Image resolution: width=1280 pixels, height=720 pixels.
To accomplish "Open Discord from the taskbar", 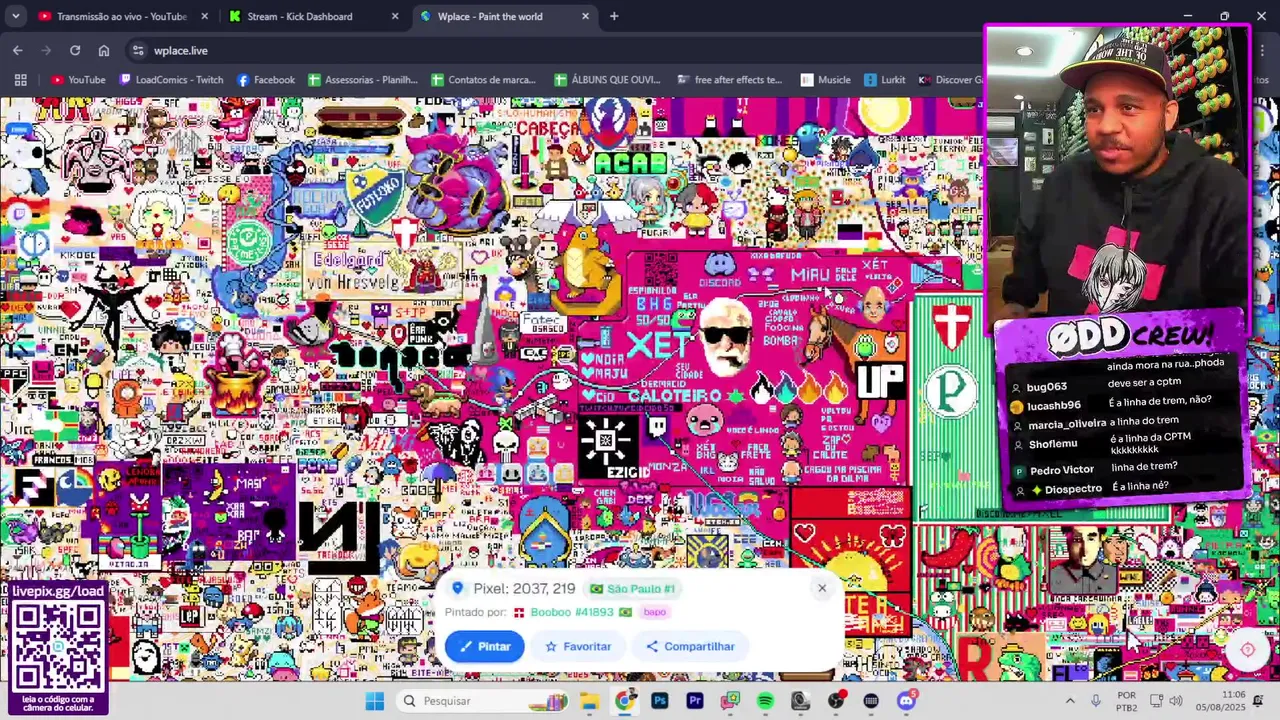I will (906, 701).
